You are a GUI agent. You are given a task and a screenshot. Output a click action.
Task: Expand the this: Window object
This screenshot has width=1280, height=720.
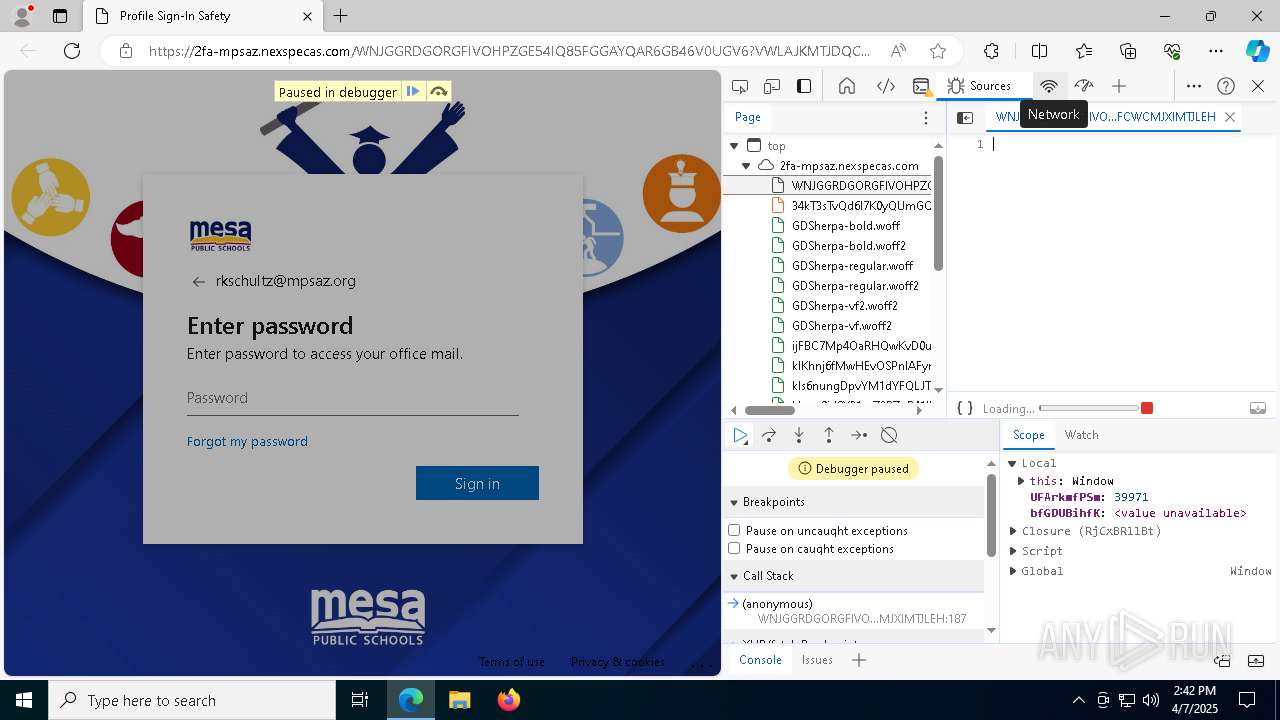[x=1021, y=481]
